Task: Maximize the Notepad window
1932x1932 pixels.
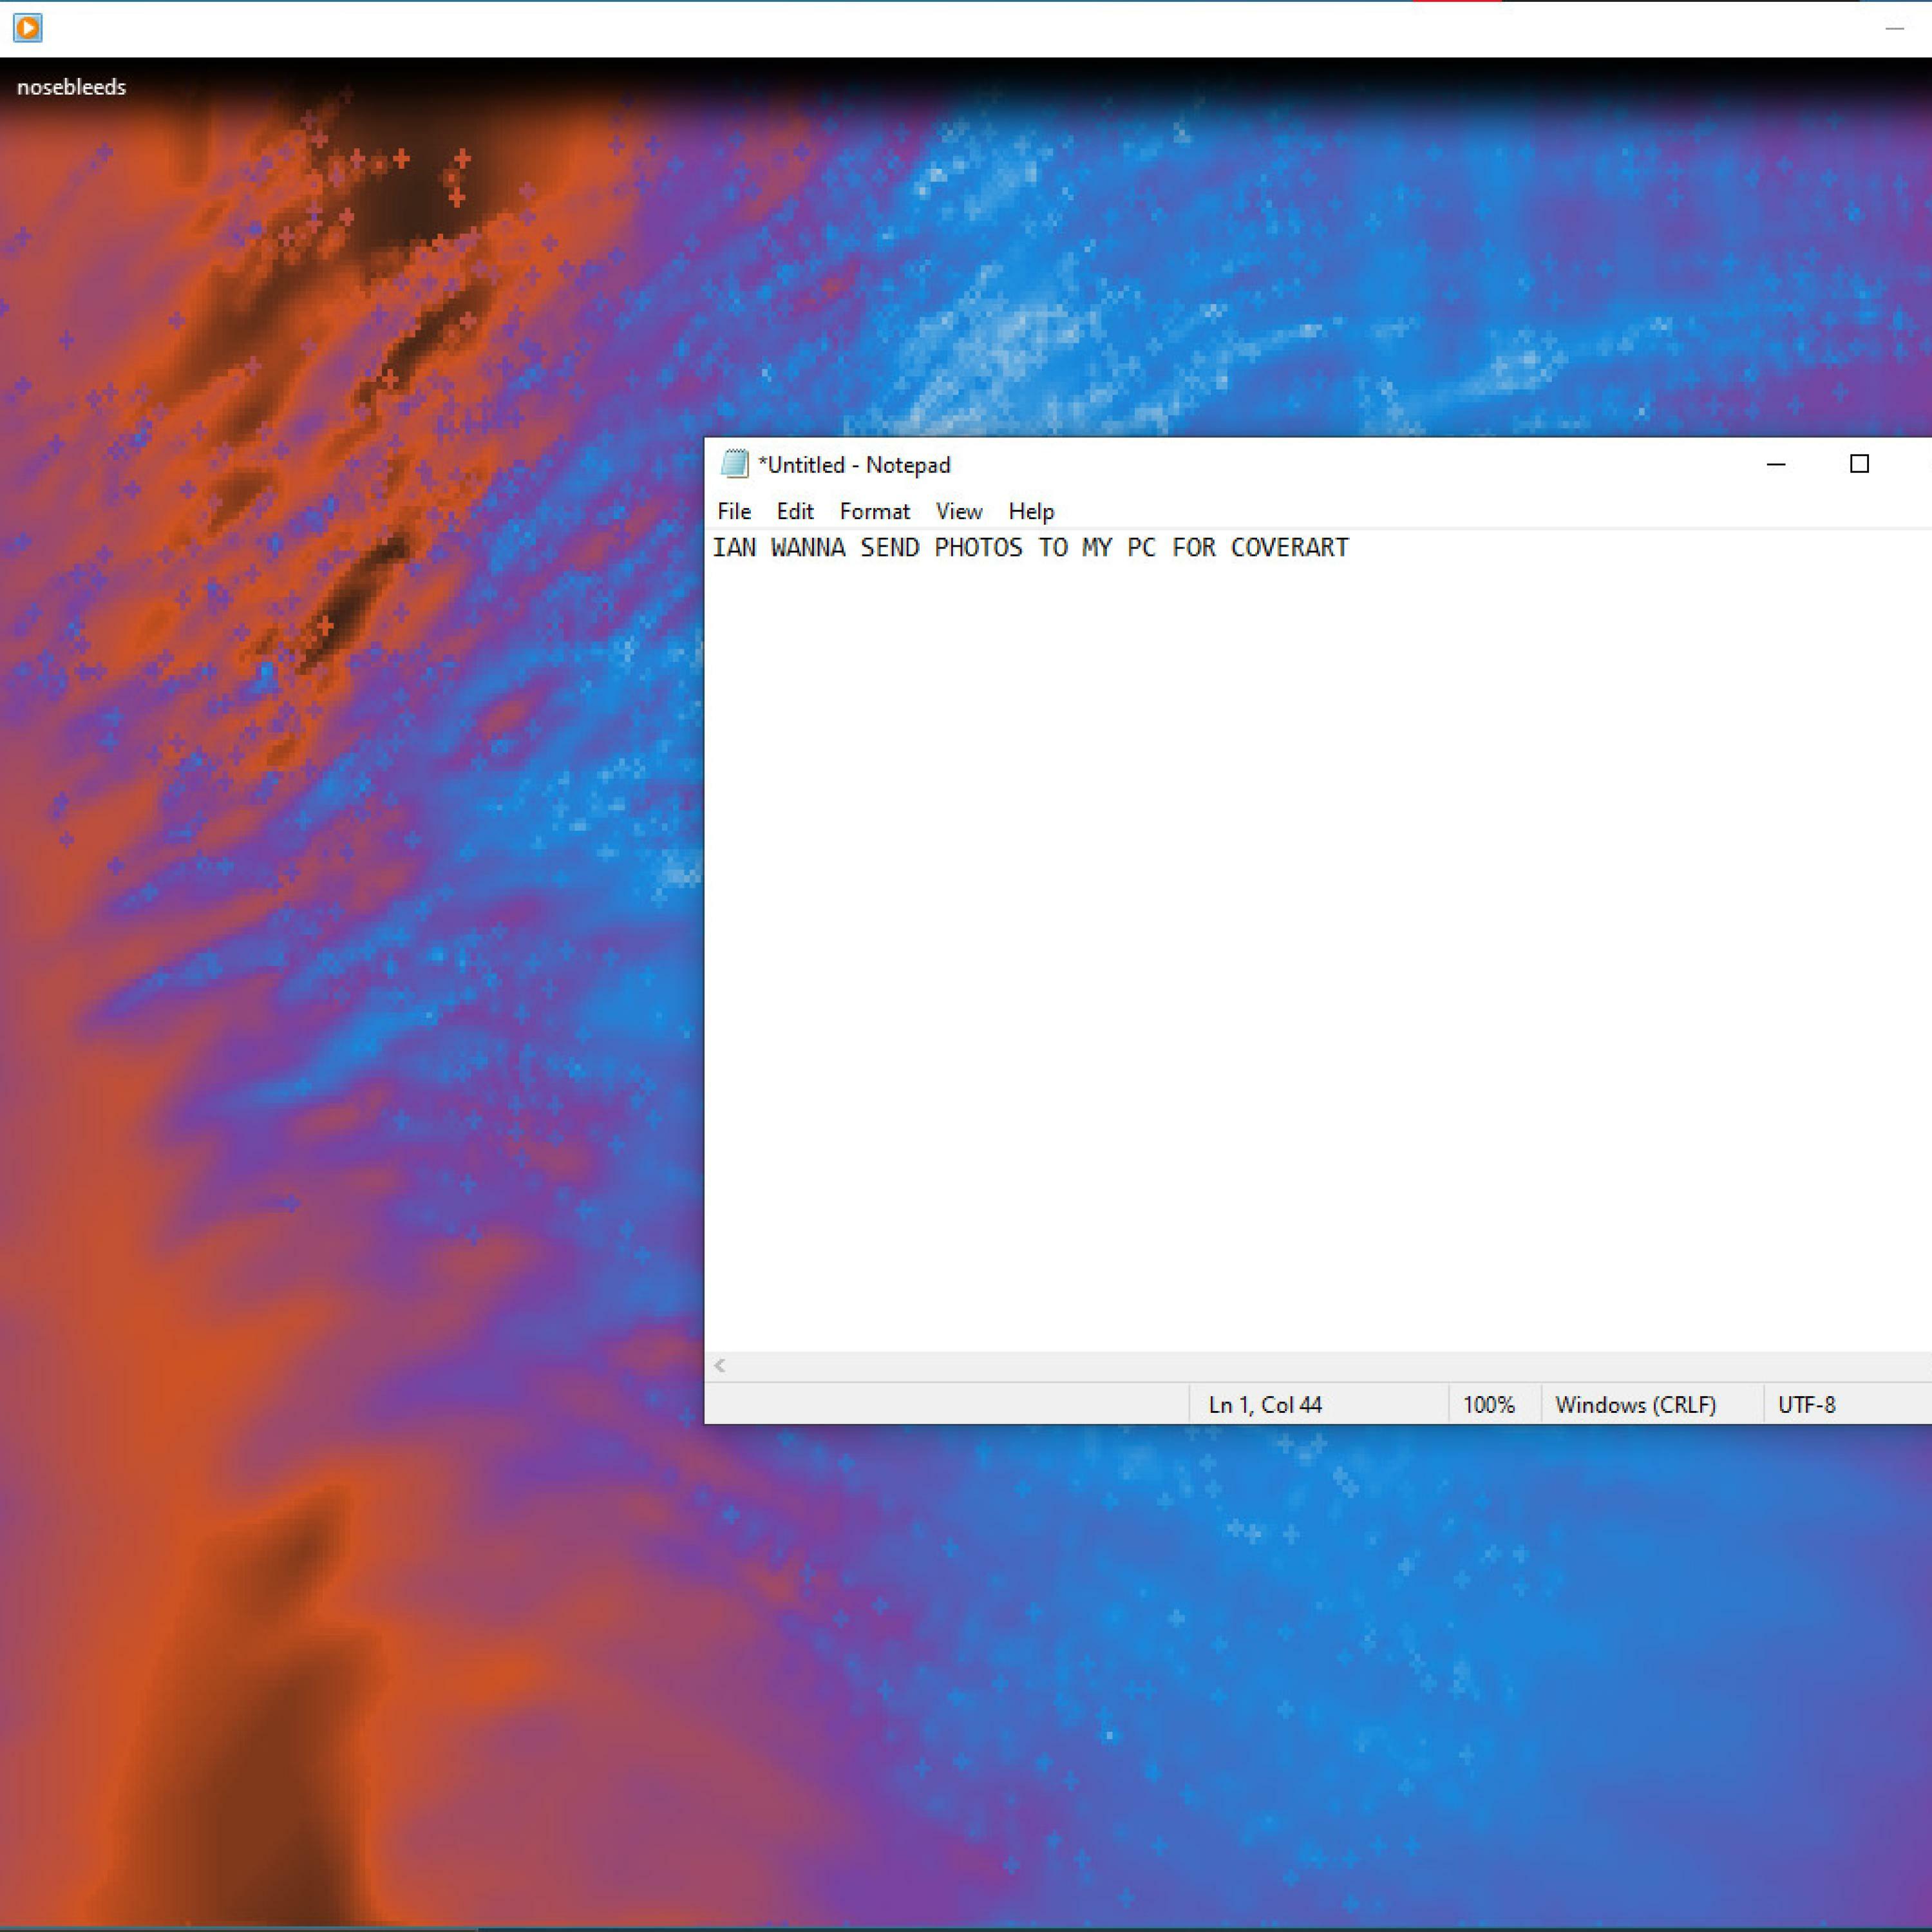Action: (x=1859, y=464)
